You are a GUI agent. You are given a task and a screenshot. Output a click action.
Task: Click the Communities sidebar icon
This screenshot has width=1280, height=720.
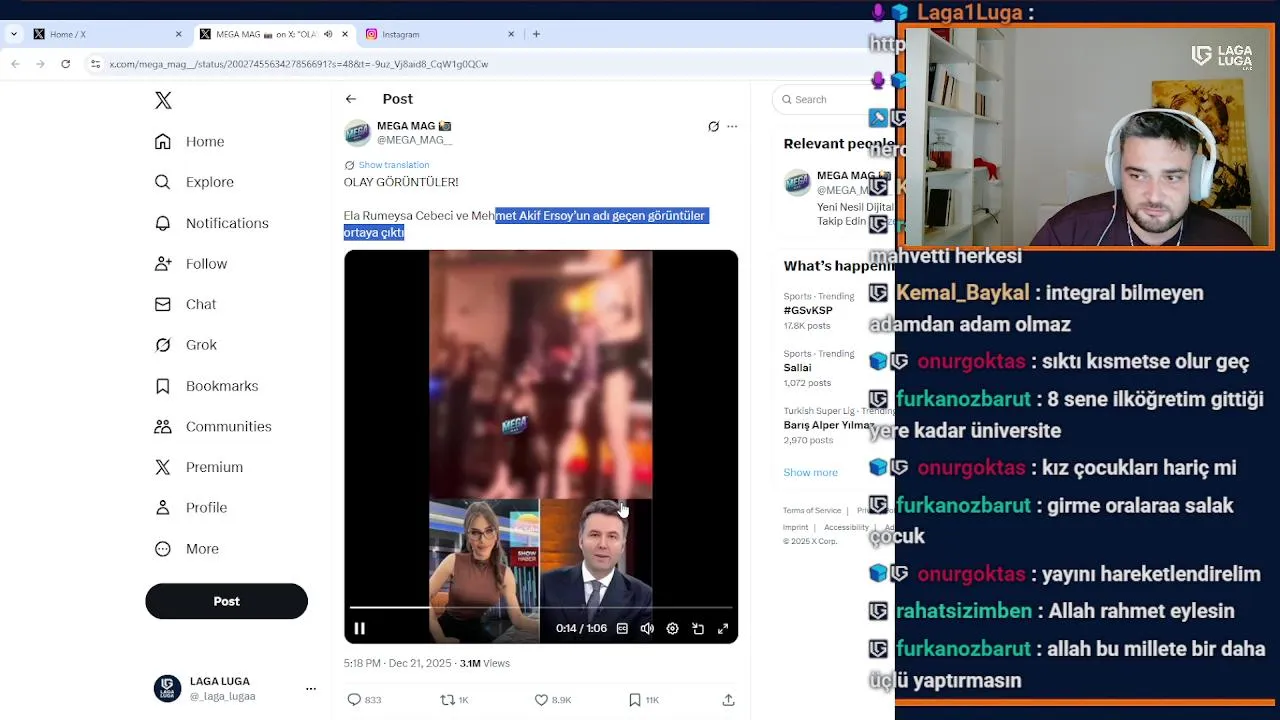click(x=163, y=426)
